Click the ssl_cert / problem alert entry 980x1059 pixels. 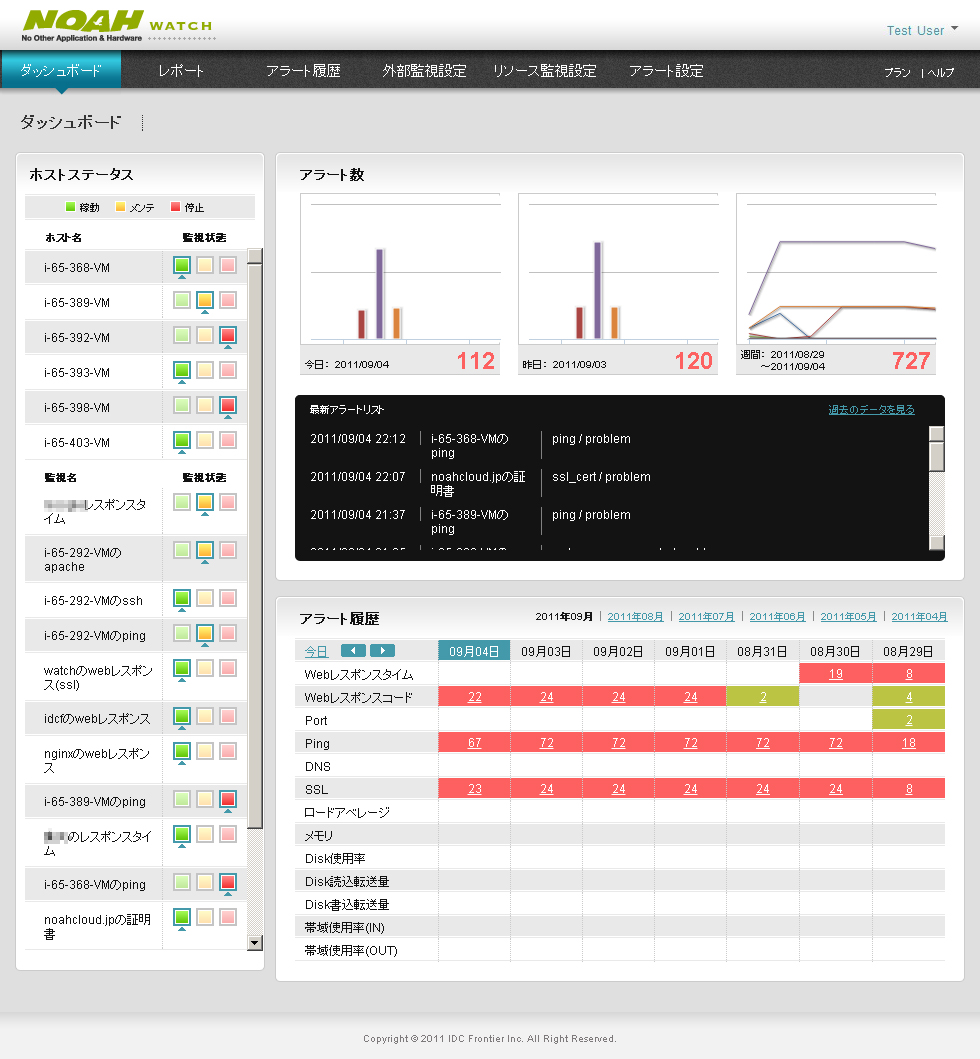coord(601,477)
